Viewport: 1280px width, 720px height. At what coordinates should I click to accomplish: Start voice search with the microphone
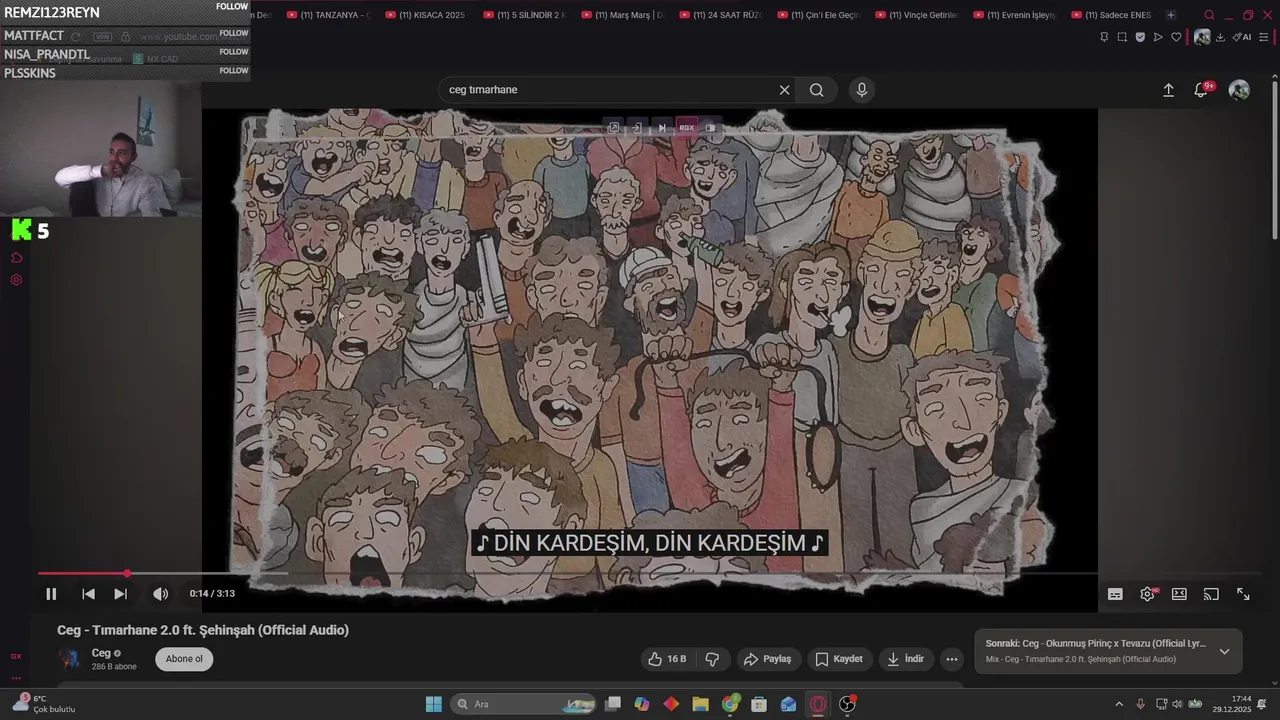pos(862,90)
